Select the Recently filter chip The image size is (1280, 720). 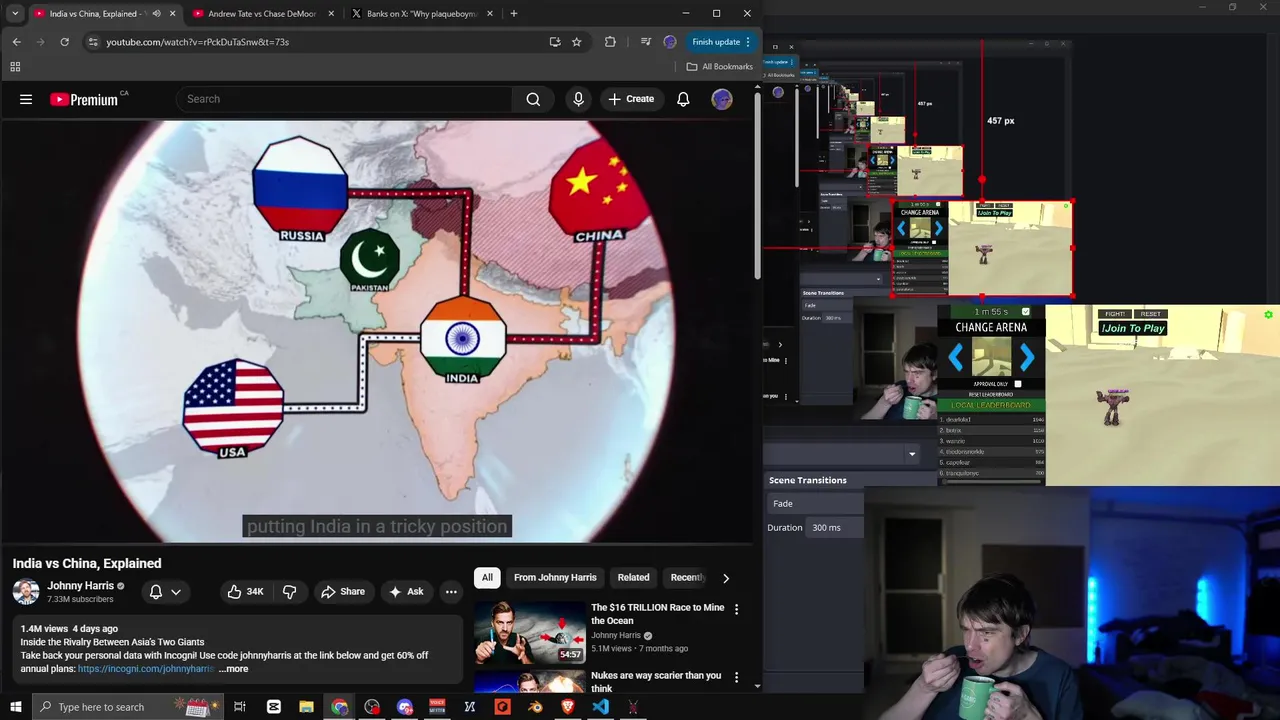[x=687, y=578]
